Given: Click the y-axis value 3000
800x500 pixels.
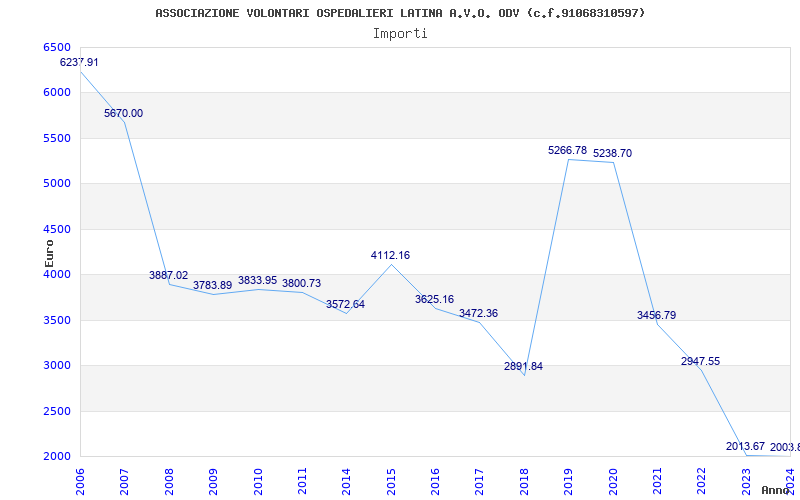Looking at the screenshot, I should [57, 366].
